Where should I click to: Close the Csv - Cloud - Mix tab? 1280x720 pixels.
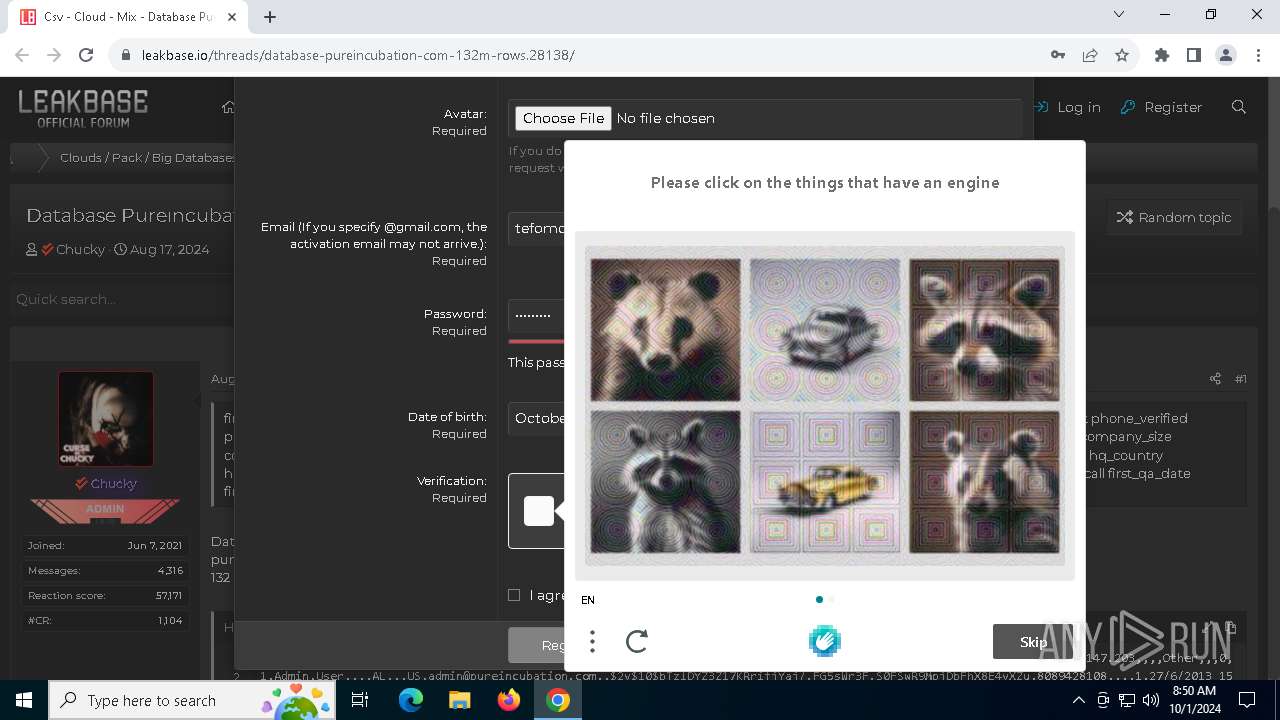[x=234, y=17]
